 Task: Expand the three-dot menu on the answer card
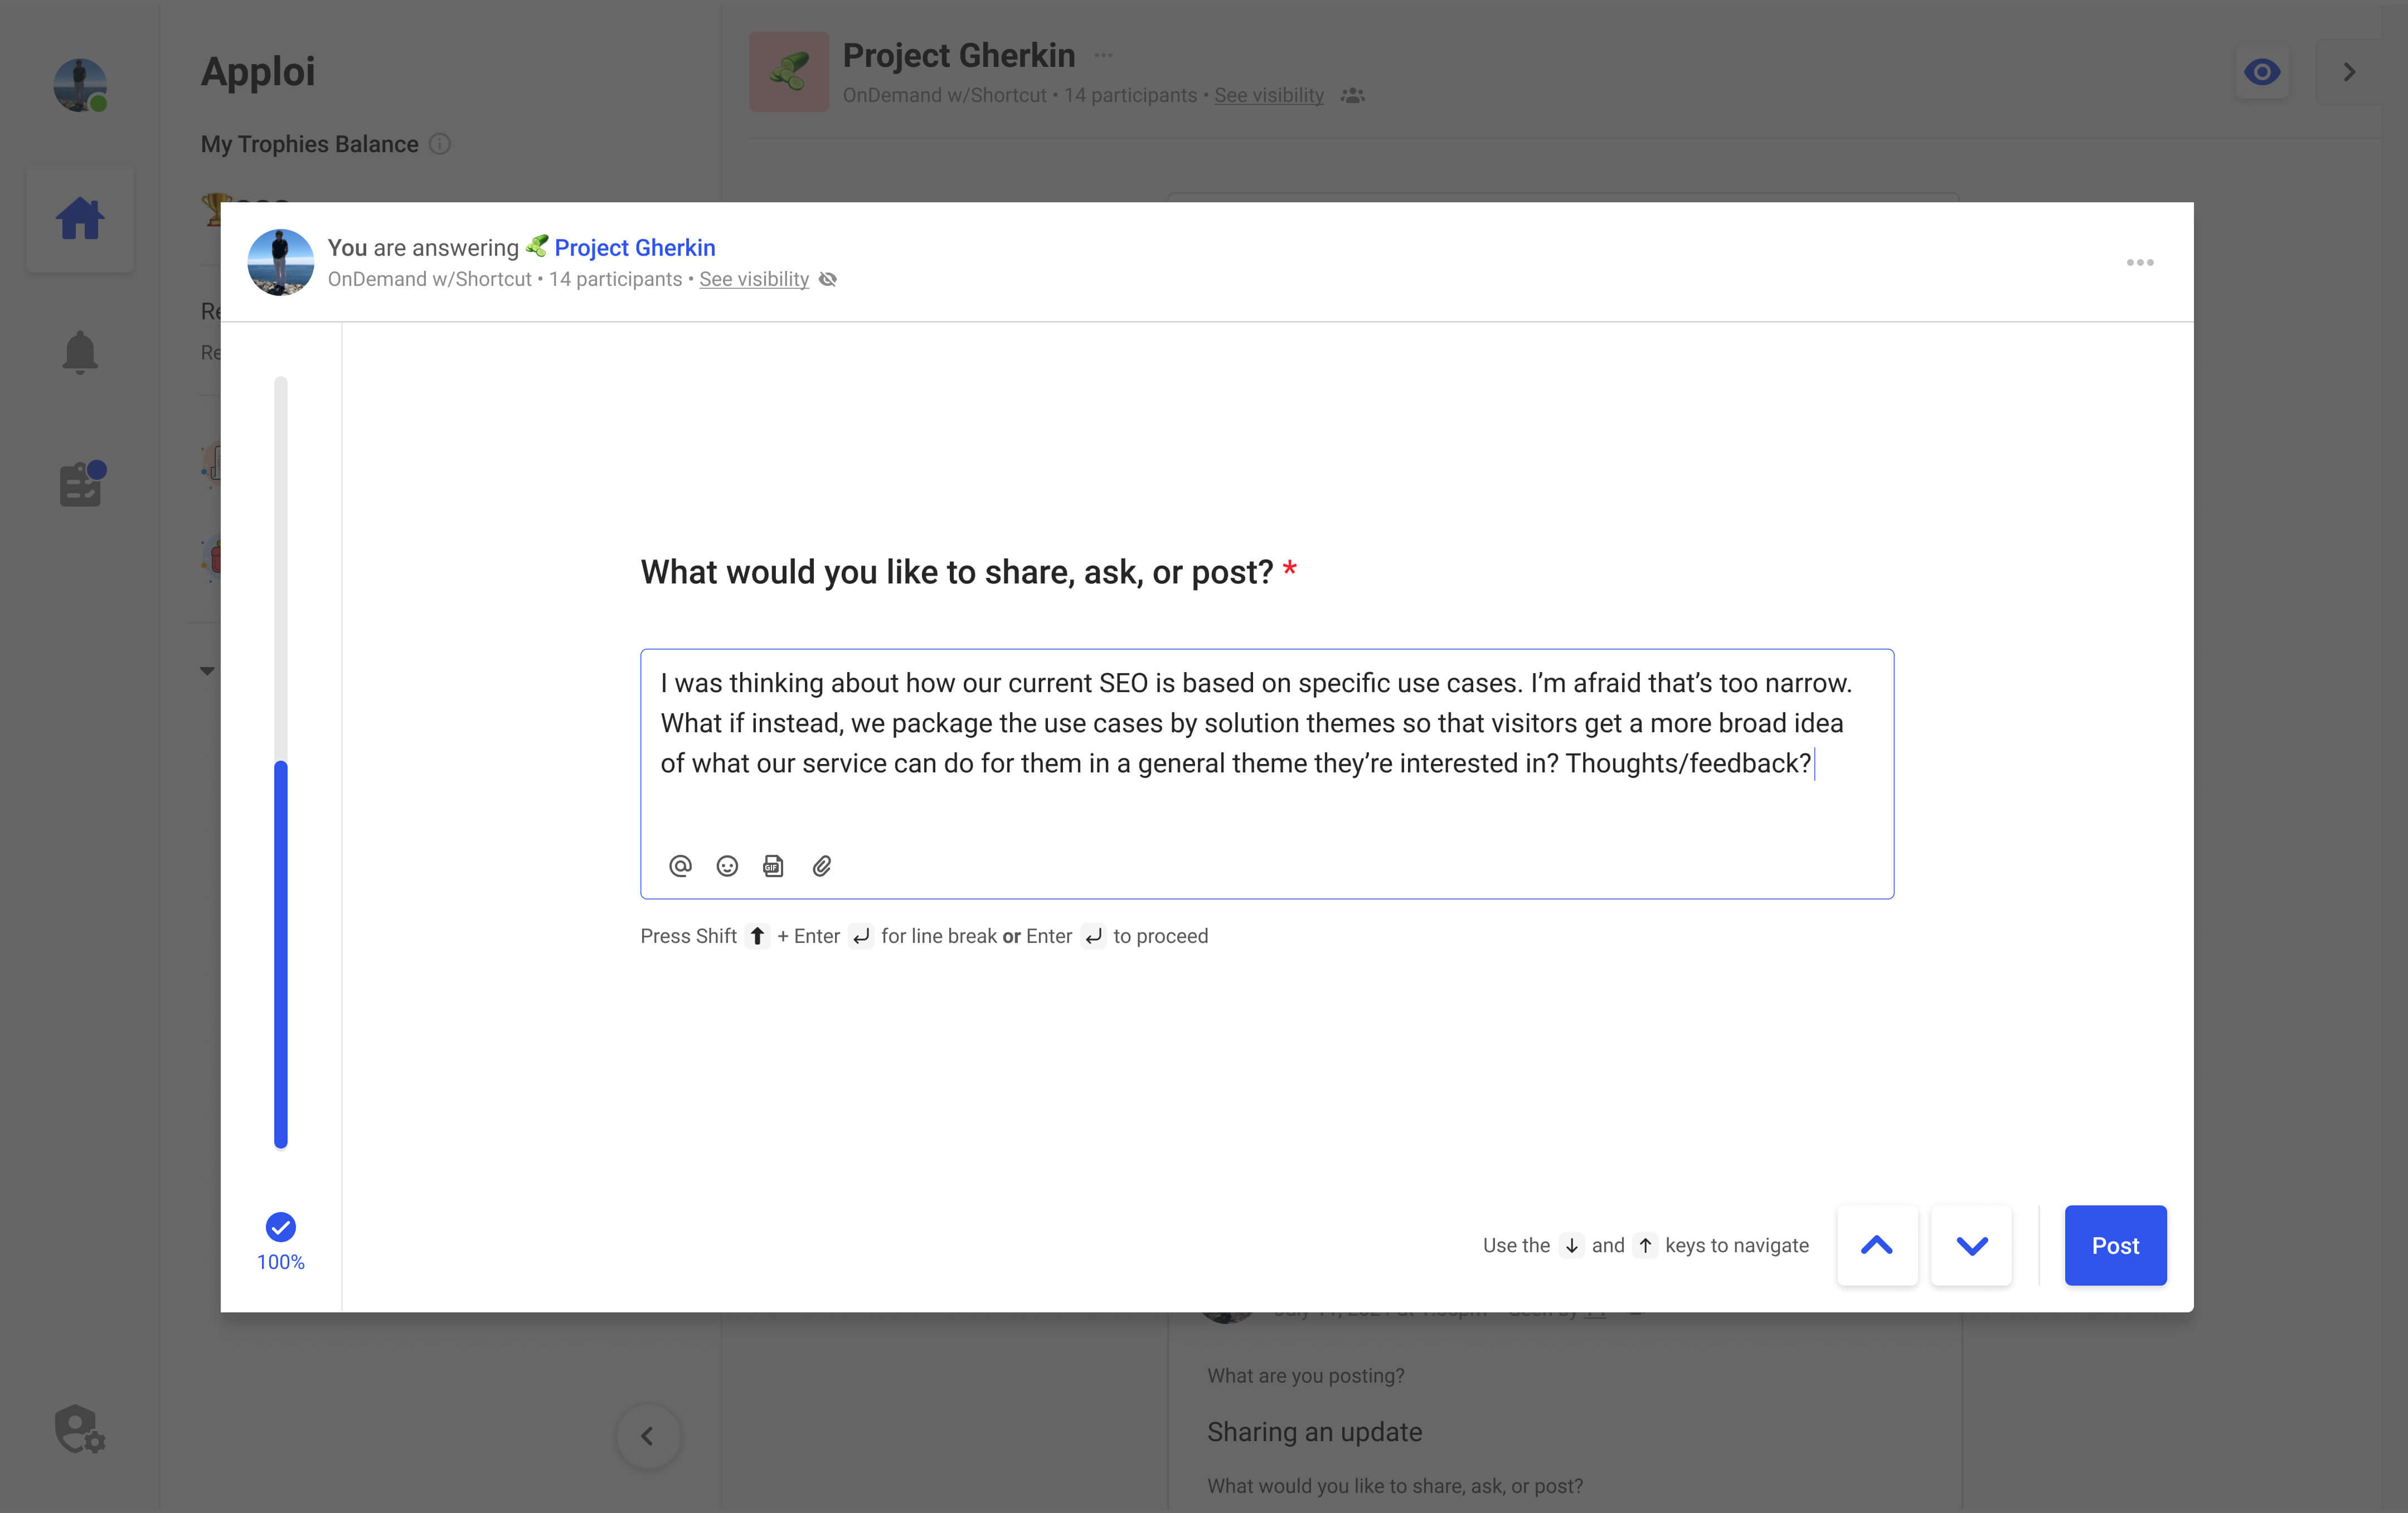tap(2140, 262)
